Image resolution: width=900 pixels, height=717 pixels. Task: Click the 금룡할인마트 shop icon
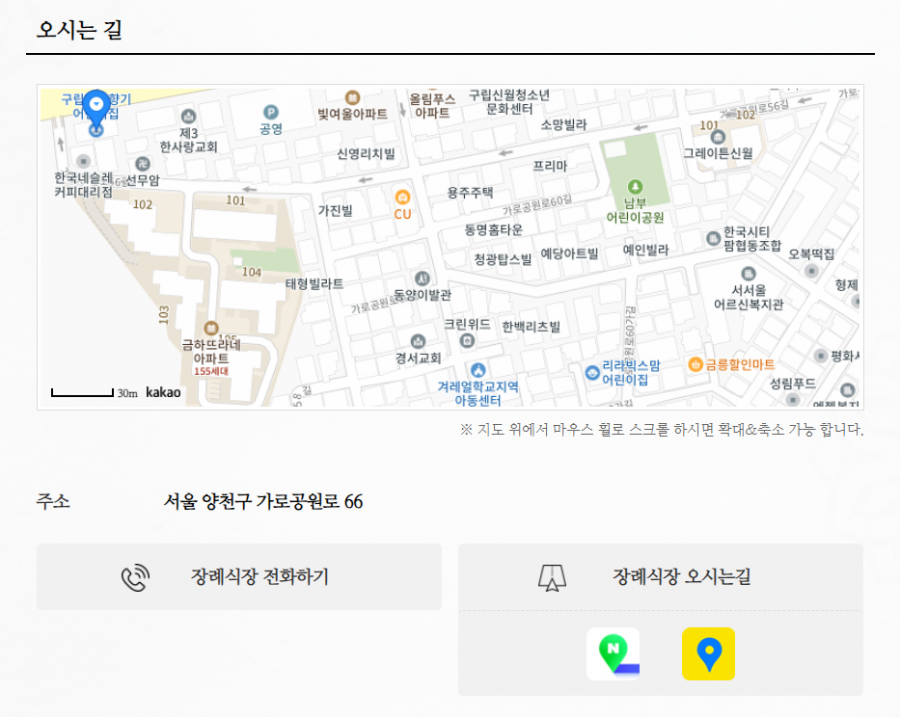point(695,364)
